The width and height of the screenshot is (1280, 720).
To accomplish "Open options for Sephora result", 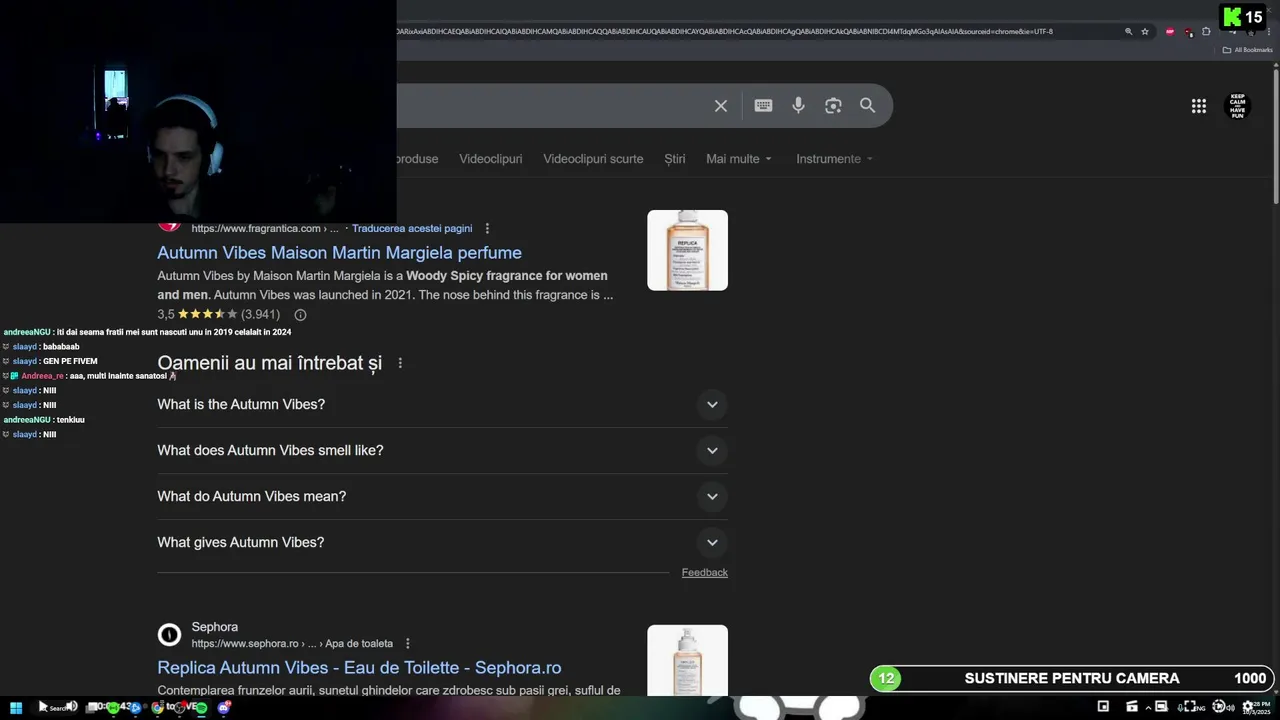I will pos(407,643).
